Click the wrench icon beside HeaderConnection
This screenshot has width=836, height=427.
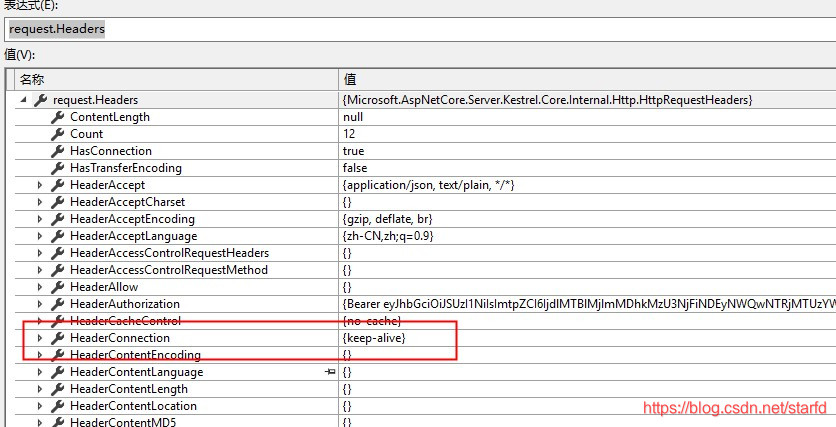[x=57, y=338]
